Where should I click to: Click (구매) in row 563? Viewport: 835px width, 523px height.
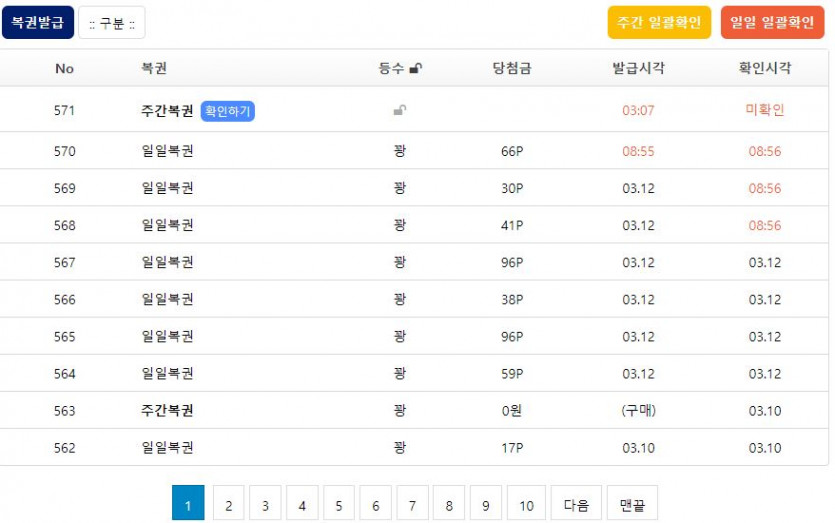[x=638, y=411]
